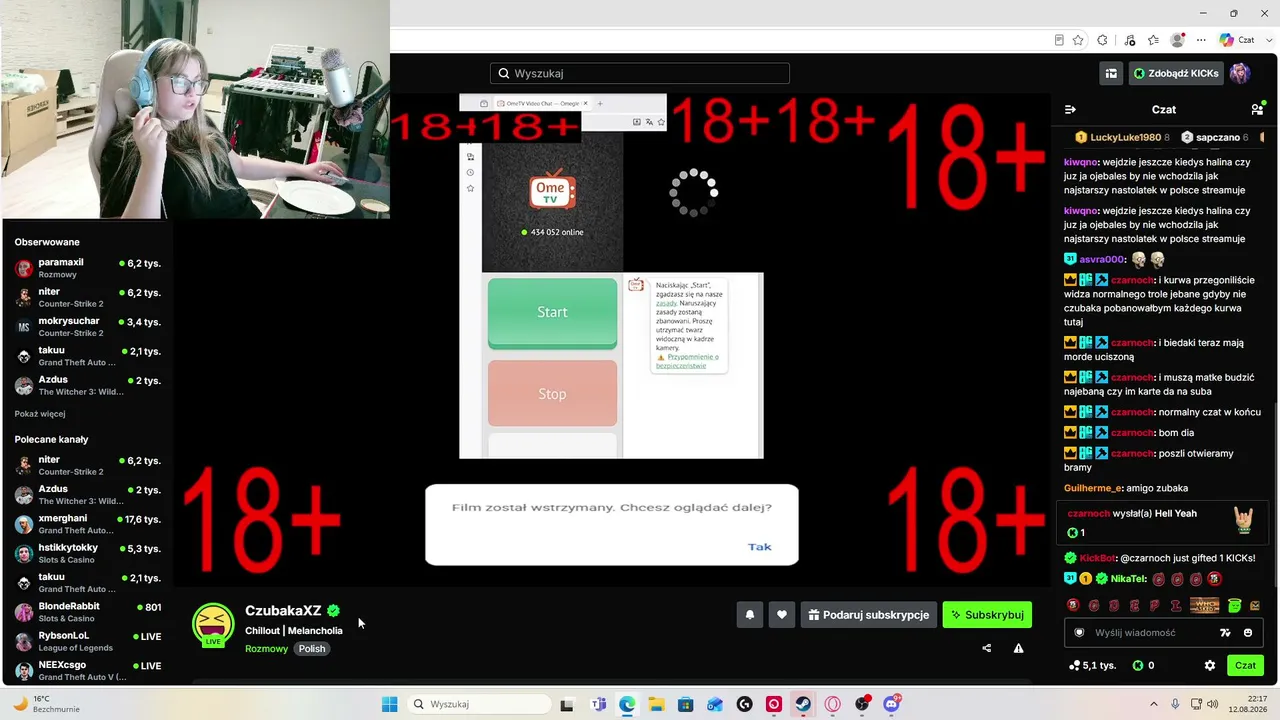This screenshot has height=720, width=1280.
Task: Click Podaruj subskrypcje gift button
Action: click(867, 615)
